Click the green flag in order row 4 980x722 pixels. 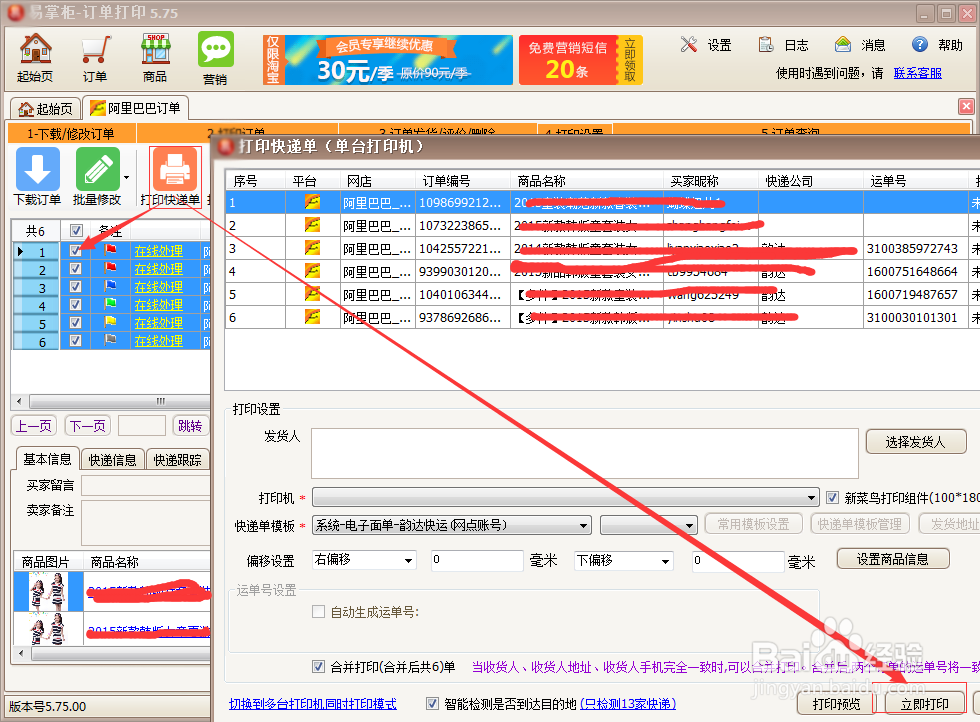coord(111,304)
